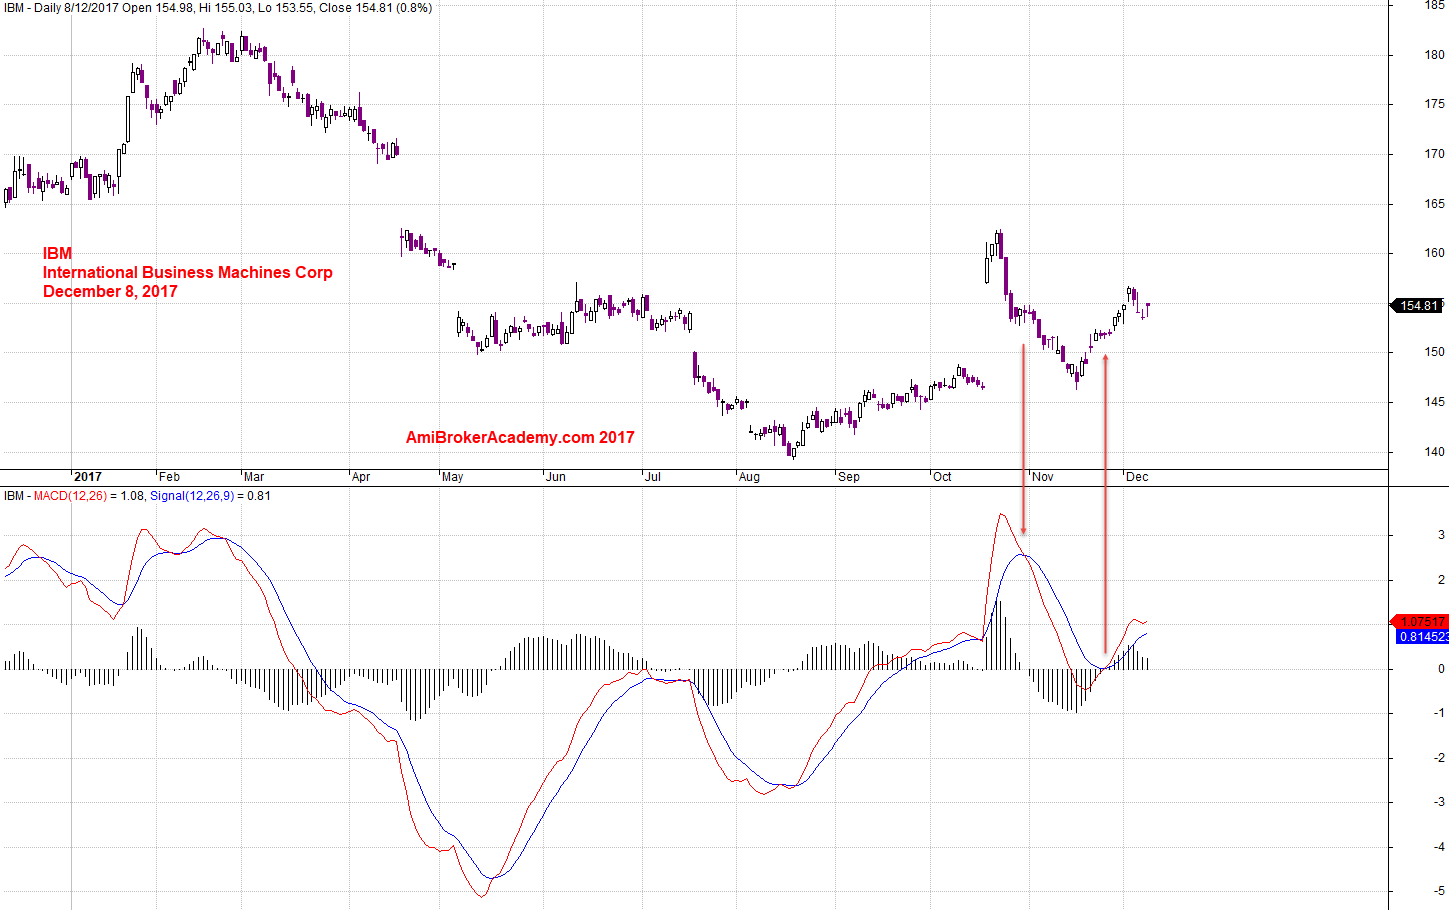
Task: Click 'International Business Machines Corp' label
Action: point(187,272)
